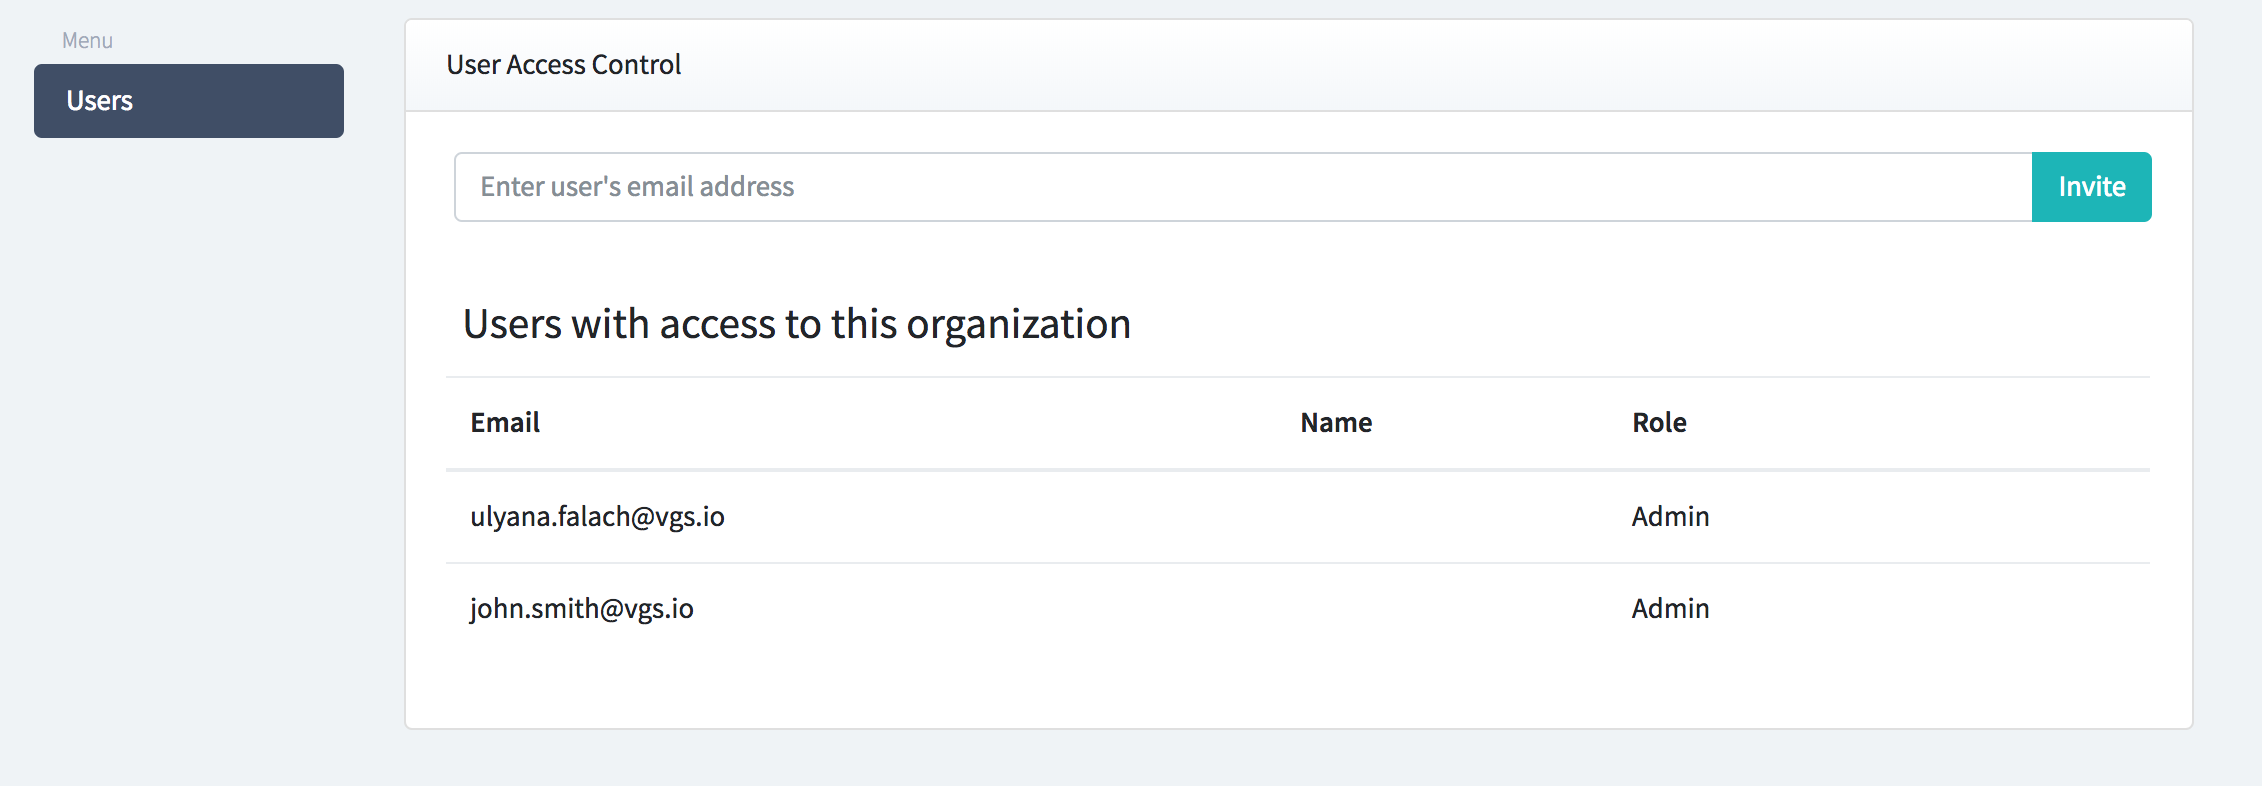Open the Users menu item

click(x=189, y=101)
